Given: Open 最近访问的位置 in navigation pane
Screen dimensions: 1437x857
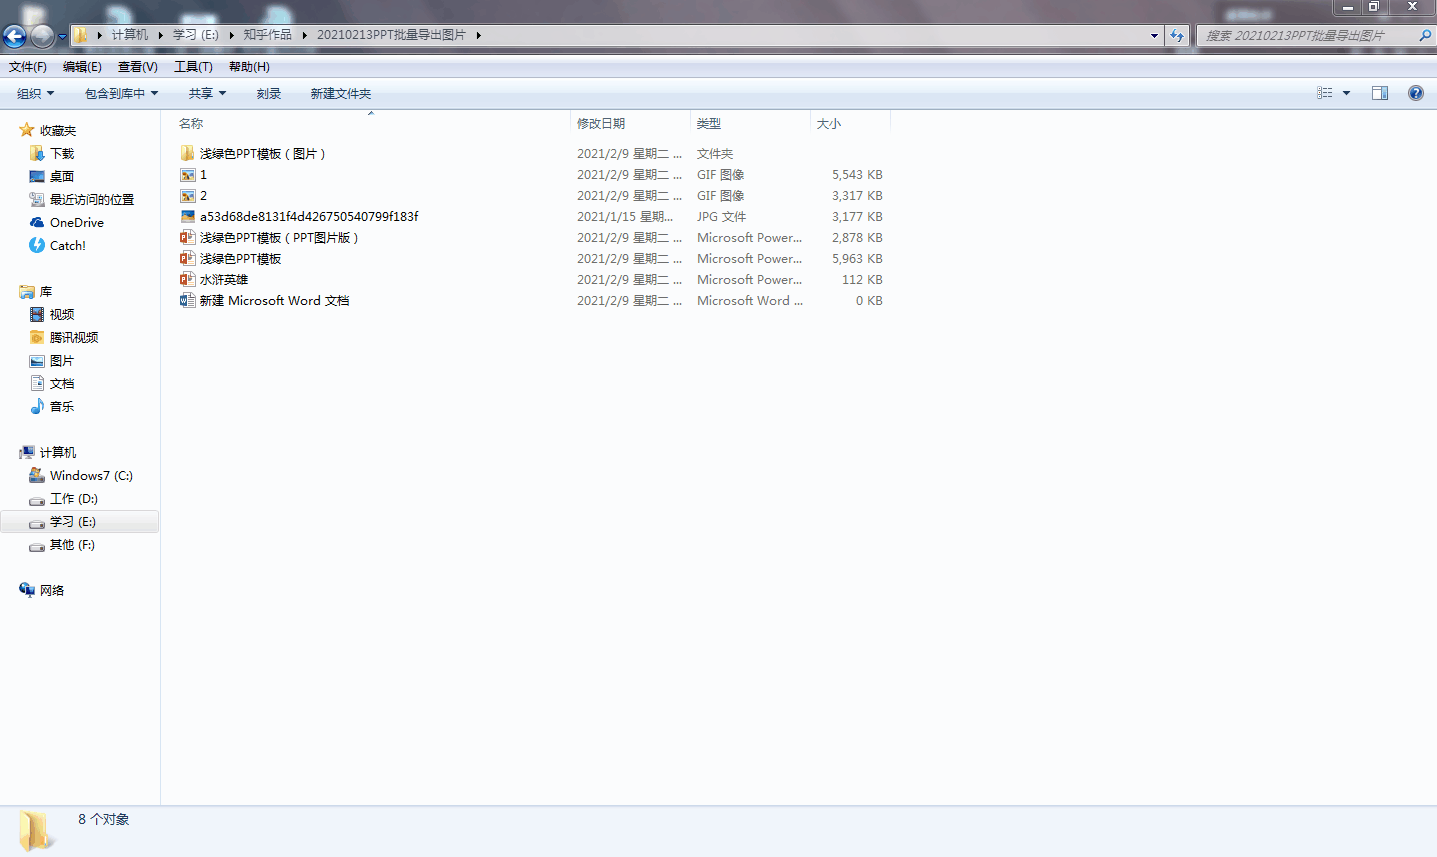Looking at the screenshot, I should tap(92, 200).
